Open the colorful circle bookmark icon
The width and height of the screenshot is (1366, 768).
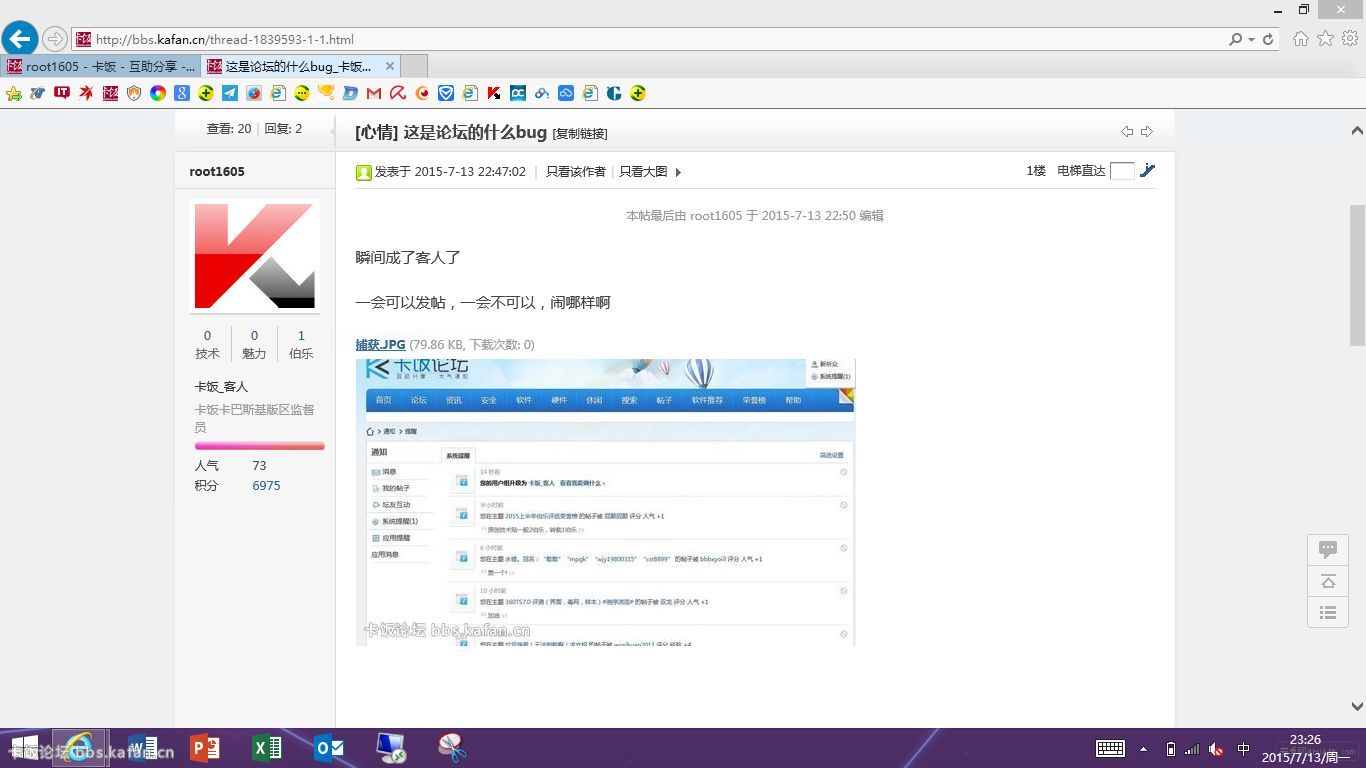tap(158, 93)
